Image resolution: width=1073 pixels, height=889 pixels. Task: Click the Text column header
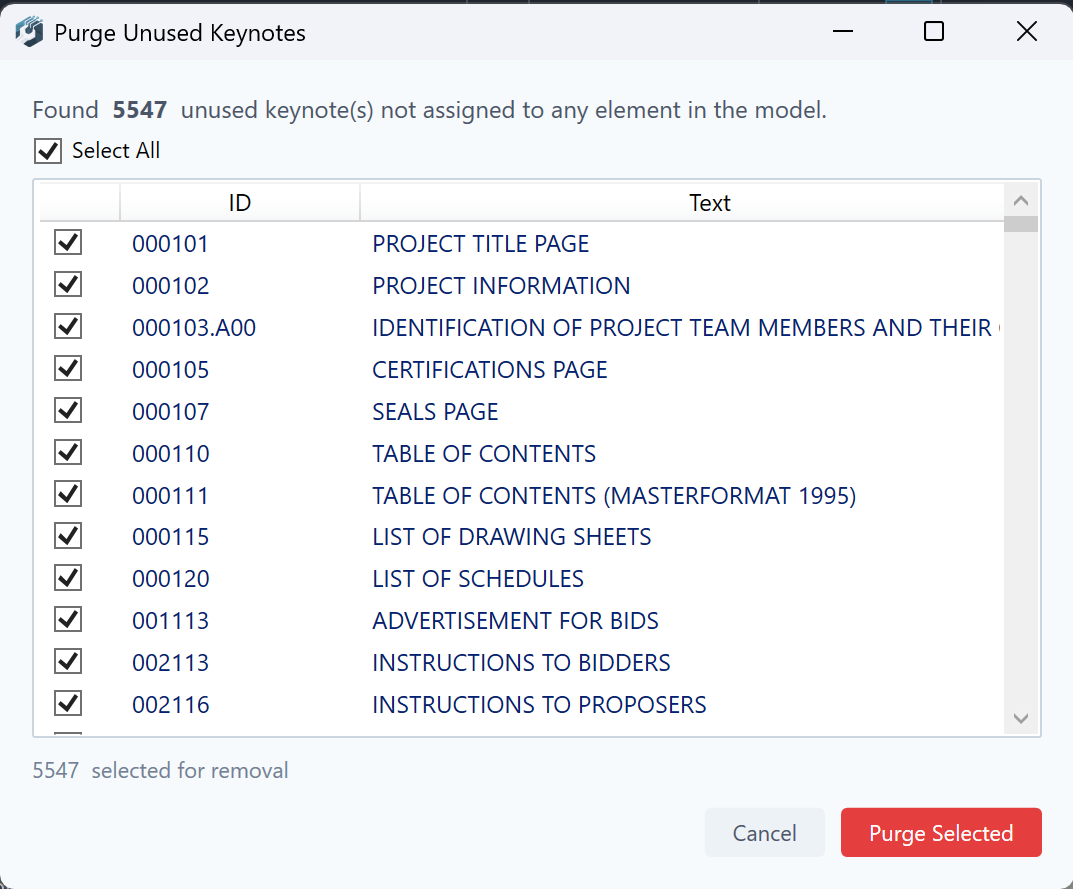tap(709, 203)
